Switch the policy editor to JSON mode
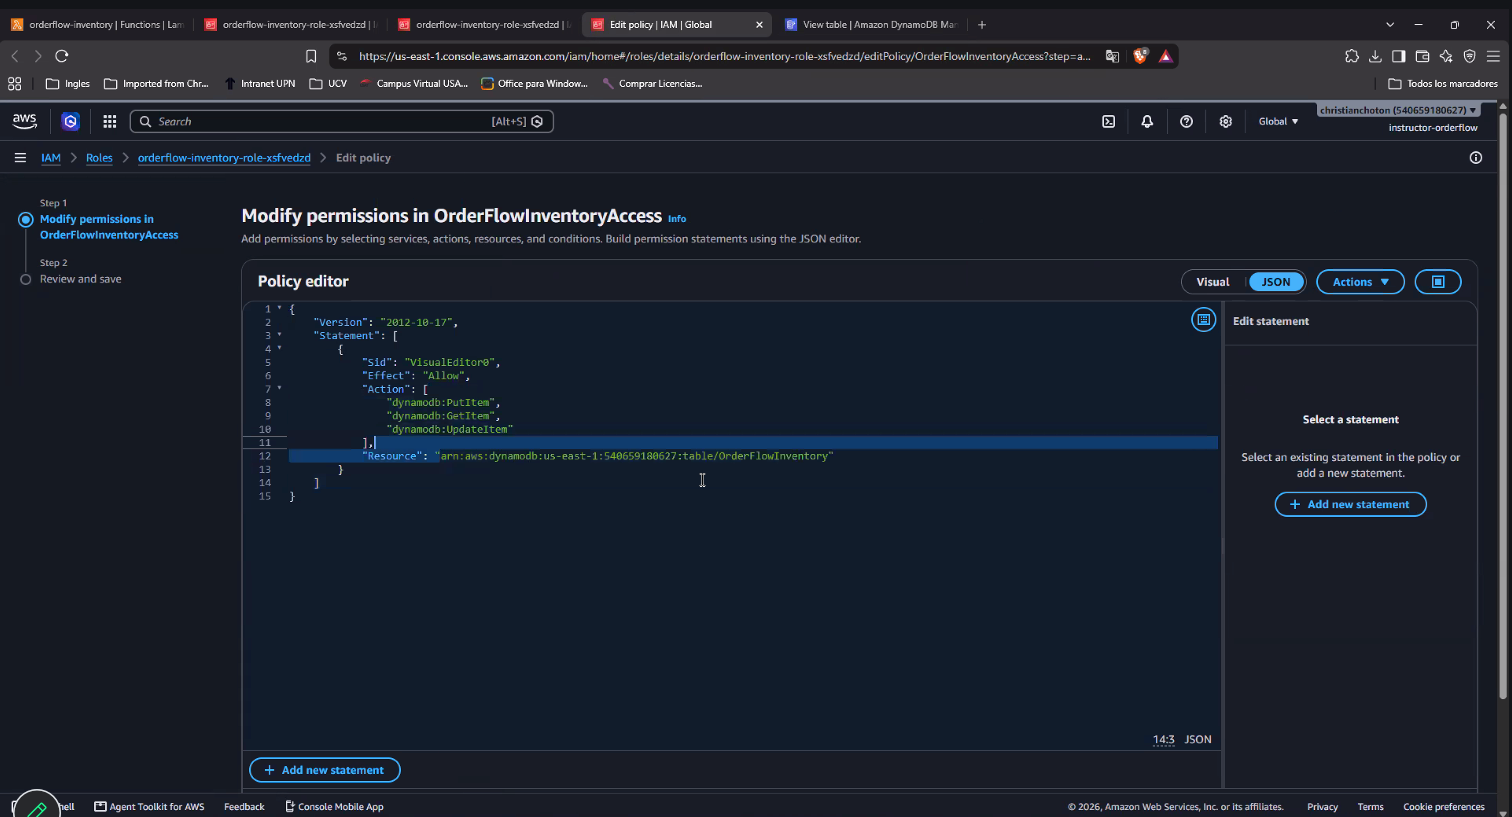1512x817 pixels. (1276, 282)
